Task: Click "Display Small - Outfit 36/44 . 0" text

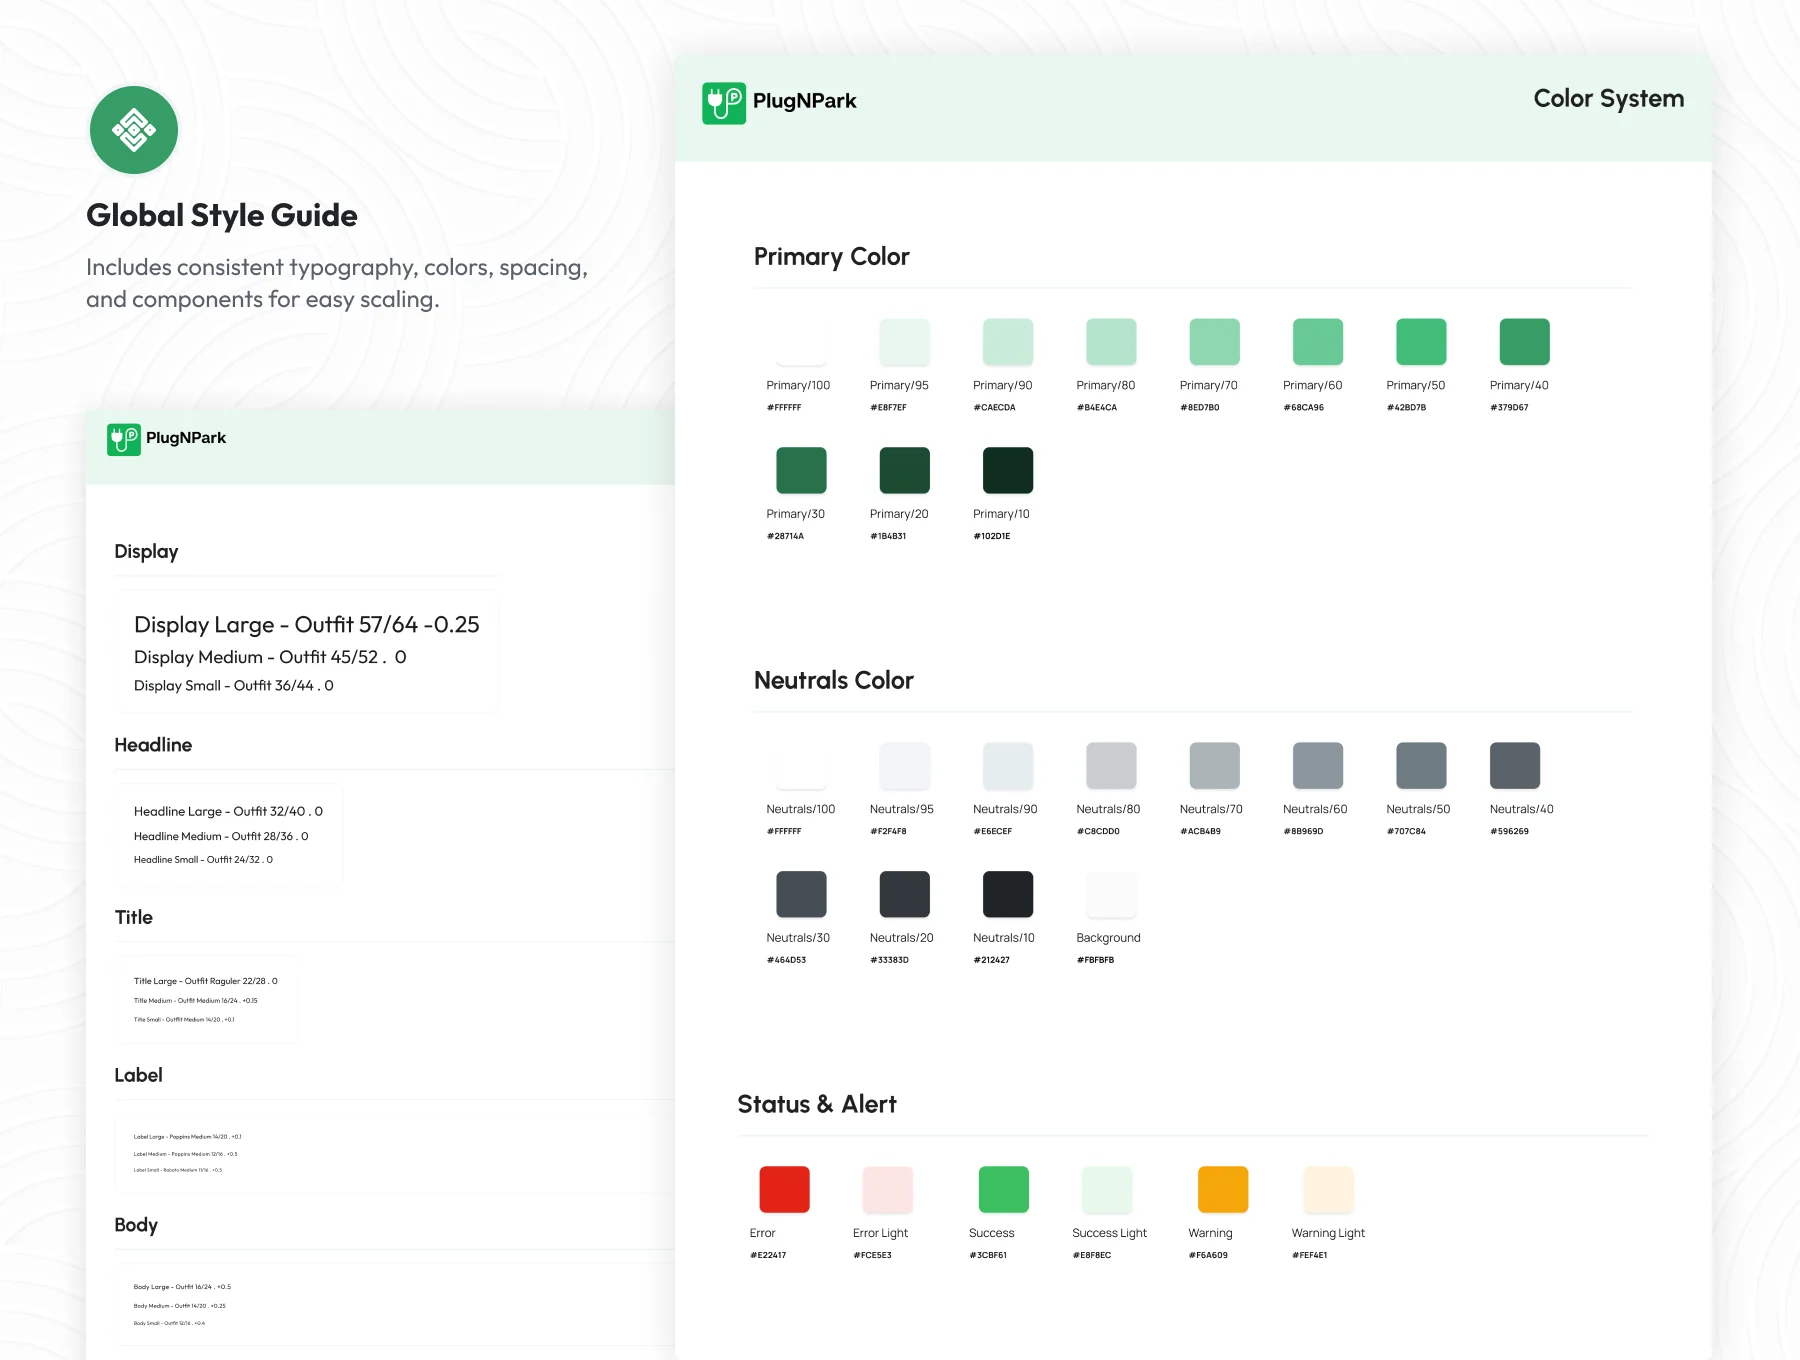Action: (234, 686)
